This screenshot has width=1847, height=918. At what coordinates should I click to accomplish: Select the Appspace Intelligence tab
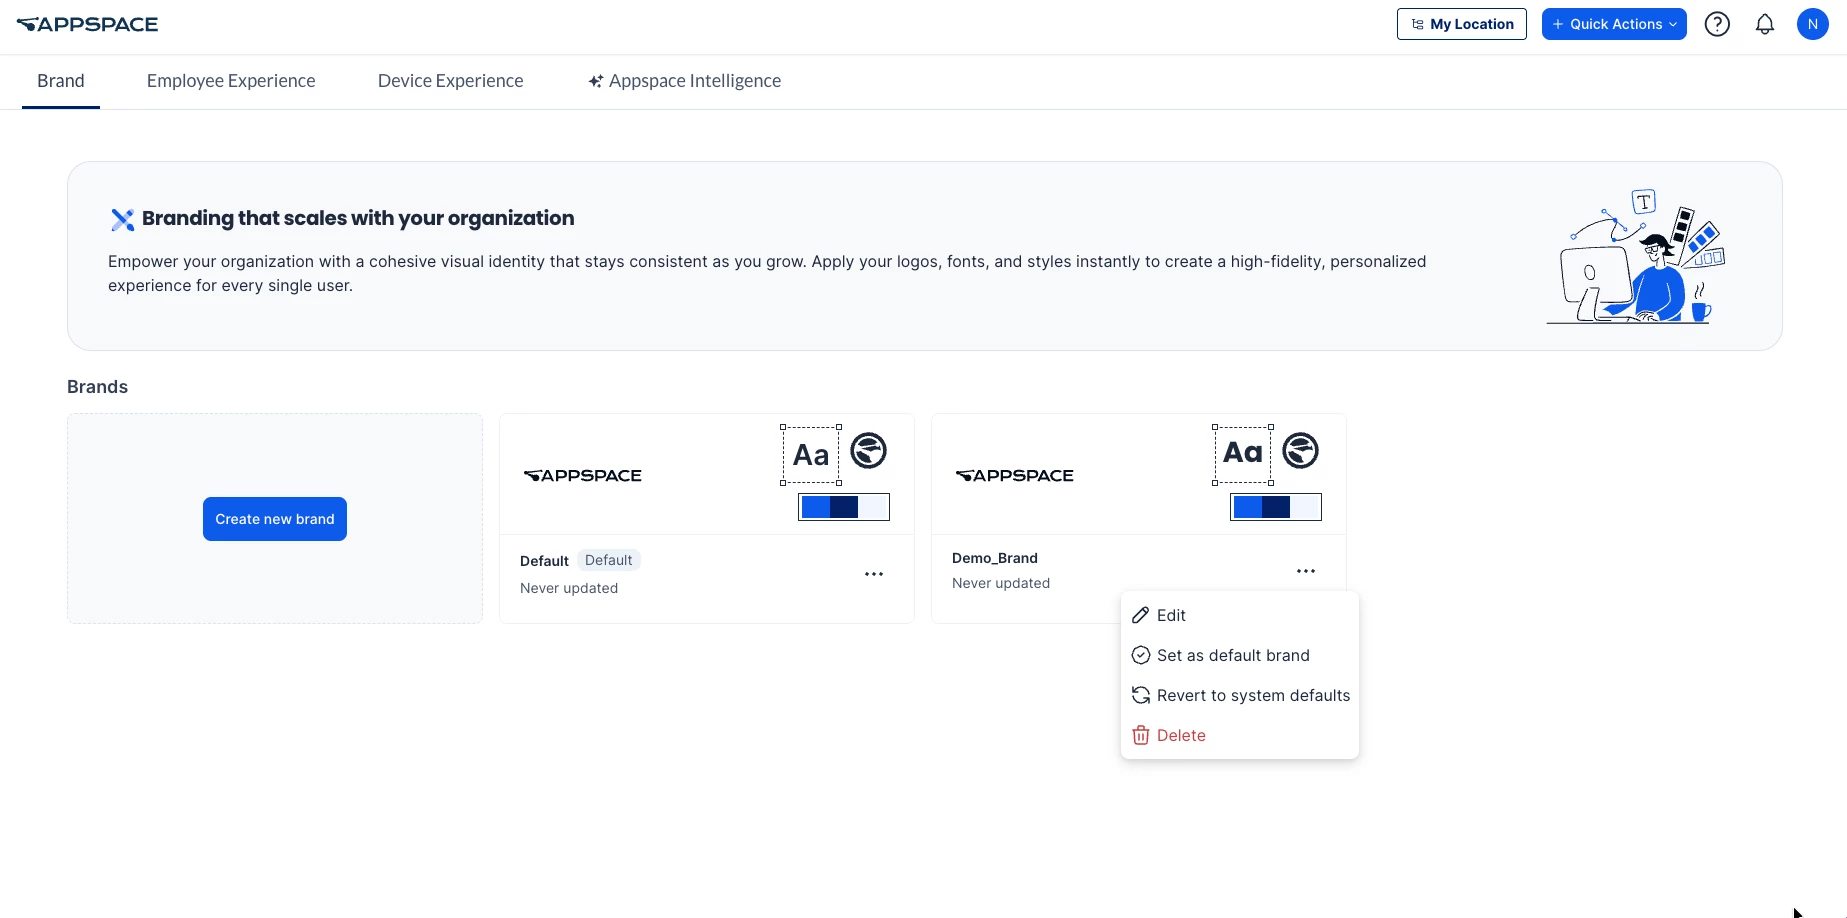685,81
